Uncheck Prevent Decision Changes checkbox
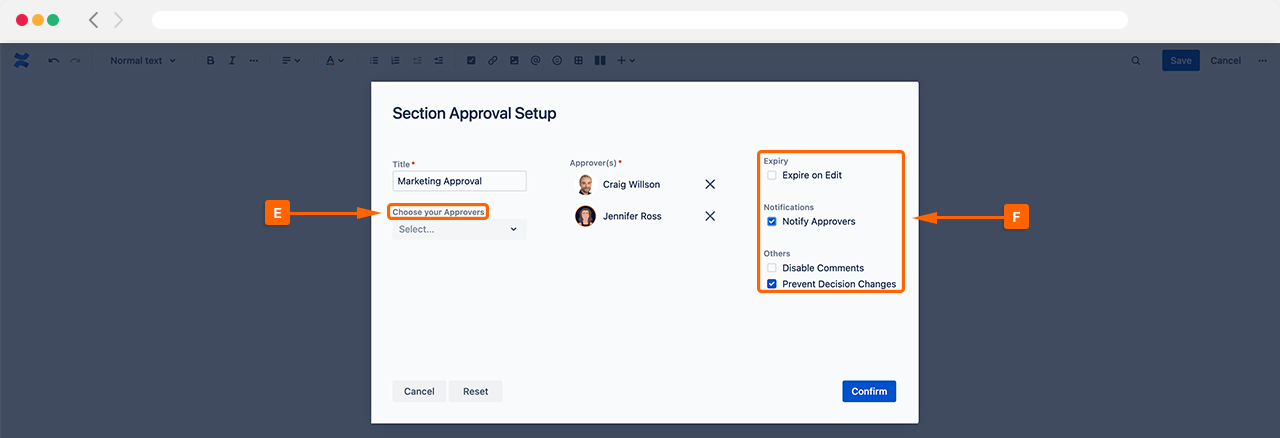 771,284
